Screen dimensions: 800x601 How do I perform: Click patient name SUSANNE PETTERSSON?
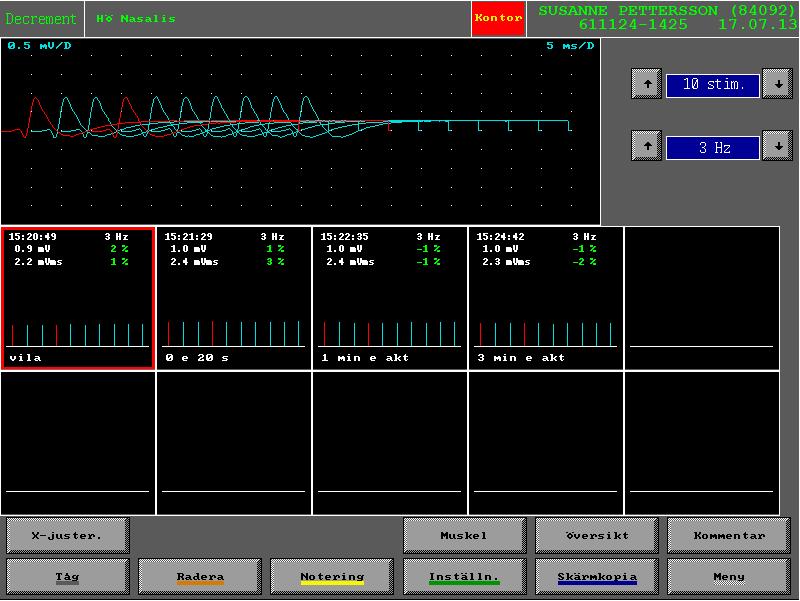point(628,10)
